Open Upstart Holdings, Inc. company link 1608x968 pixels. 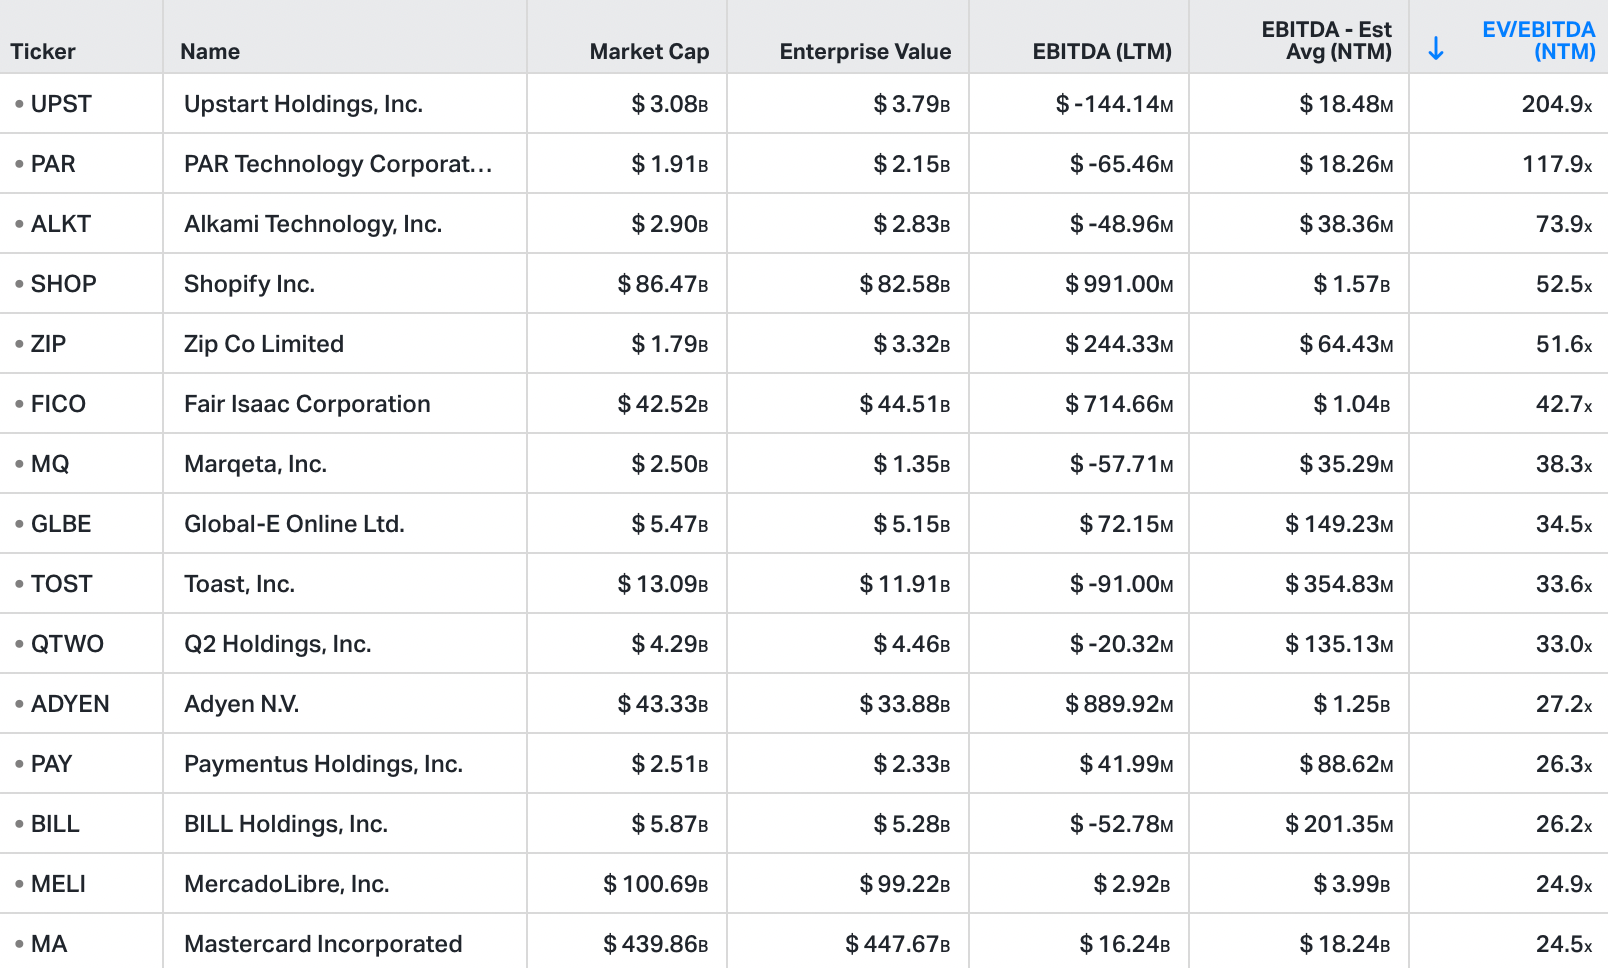(x=303, y=104)
